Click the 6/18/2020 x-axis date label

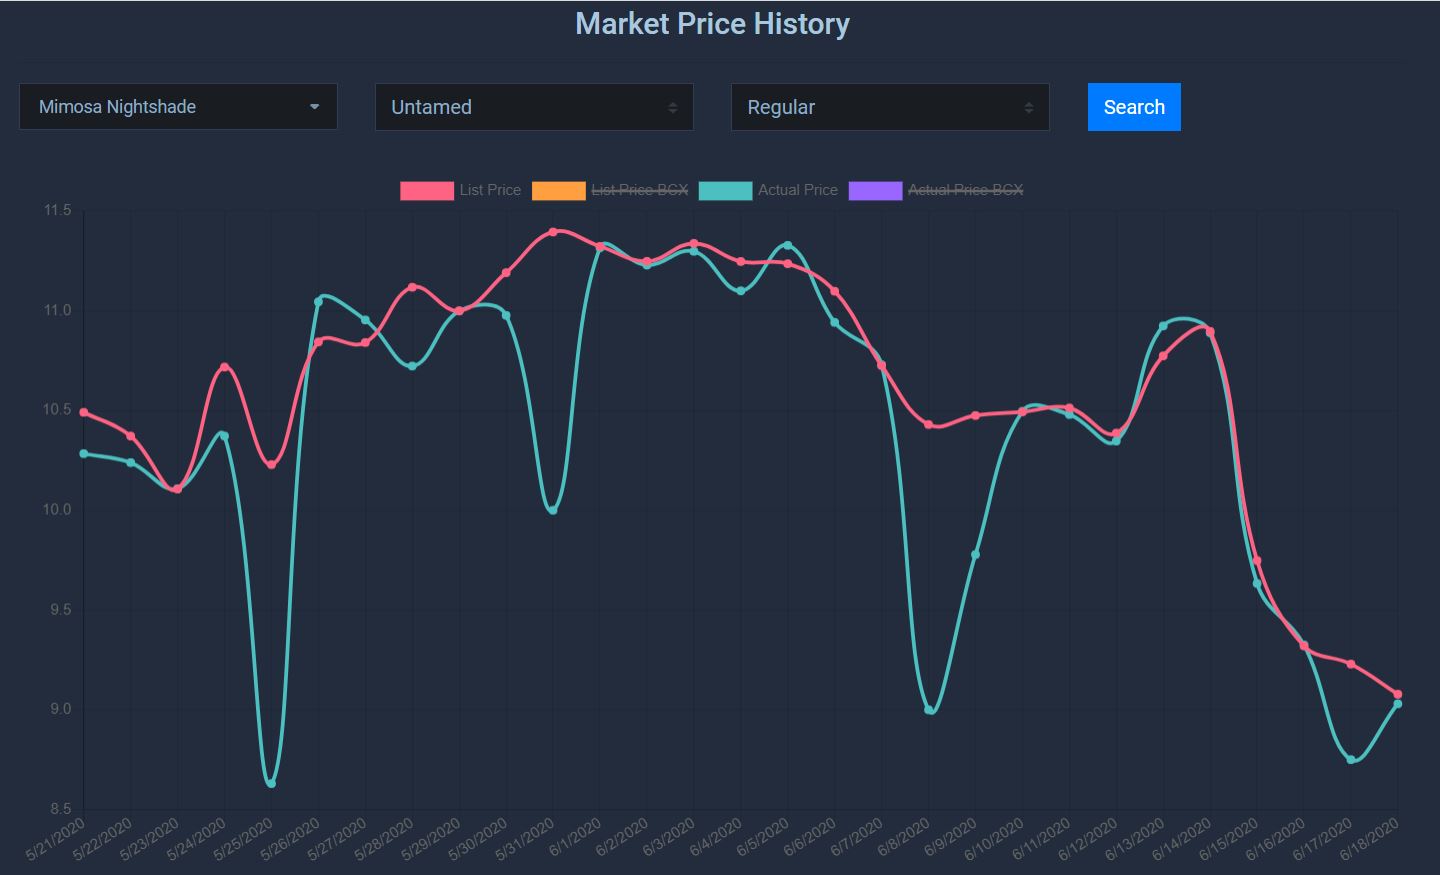coord(1369,840)
